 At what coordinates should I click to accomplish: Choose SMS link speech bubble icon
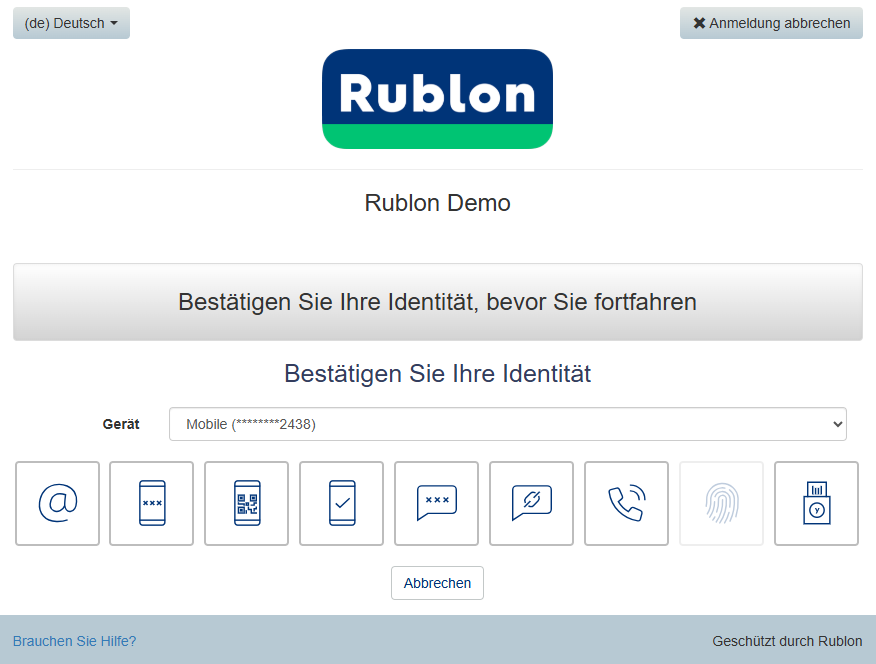click(x=531, y=503)
